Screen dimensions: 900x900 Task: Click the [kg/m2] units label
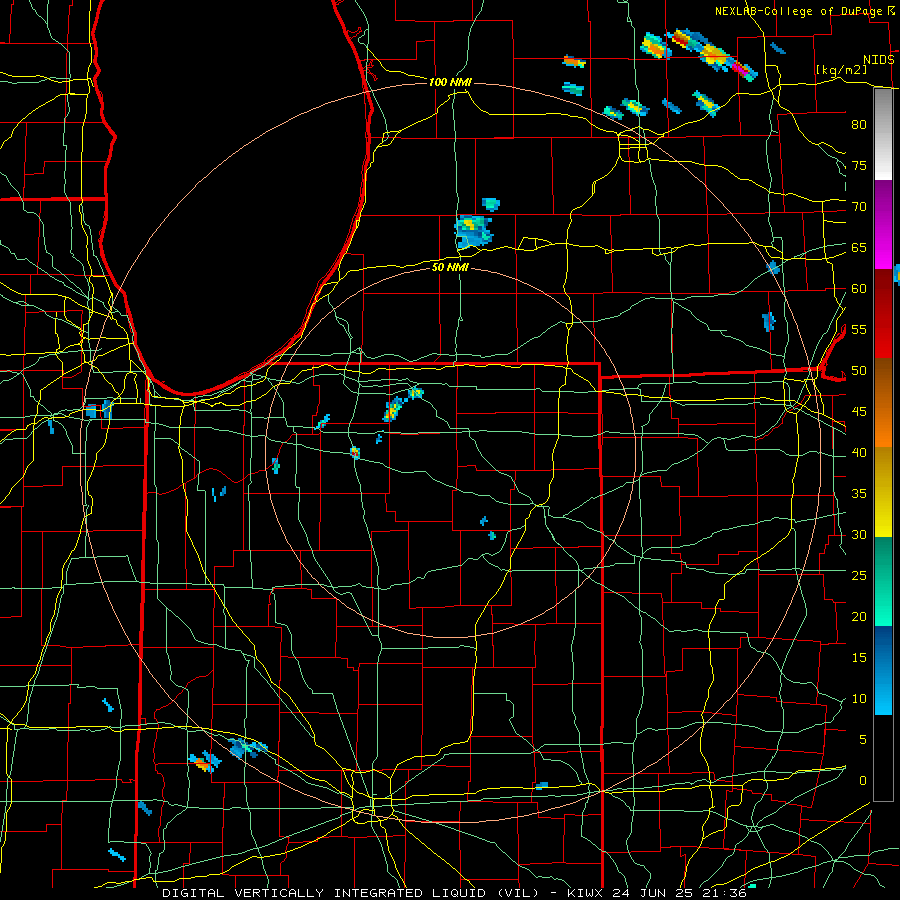click(841, 70)
